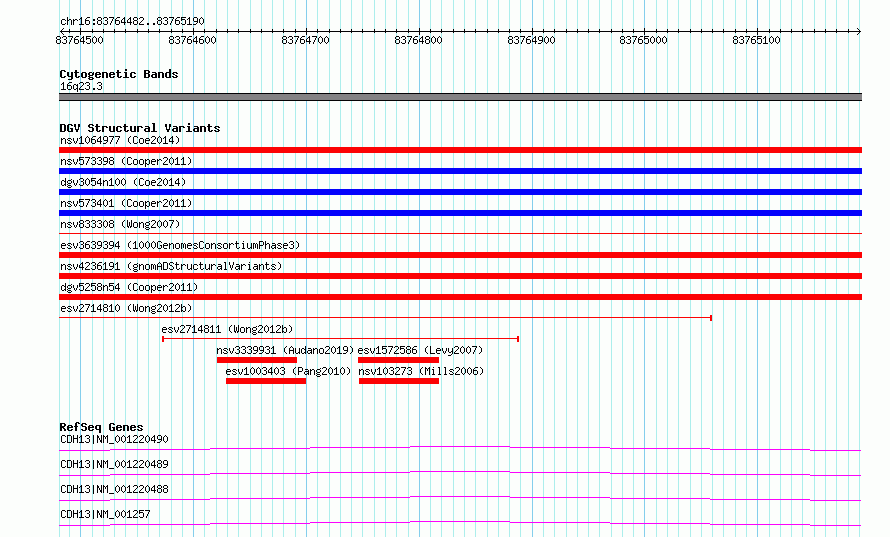Select the esv2714811 thin red span line
890x537 pixels.
[341, 339]
